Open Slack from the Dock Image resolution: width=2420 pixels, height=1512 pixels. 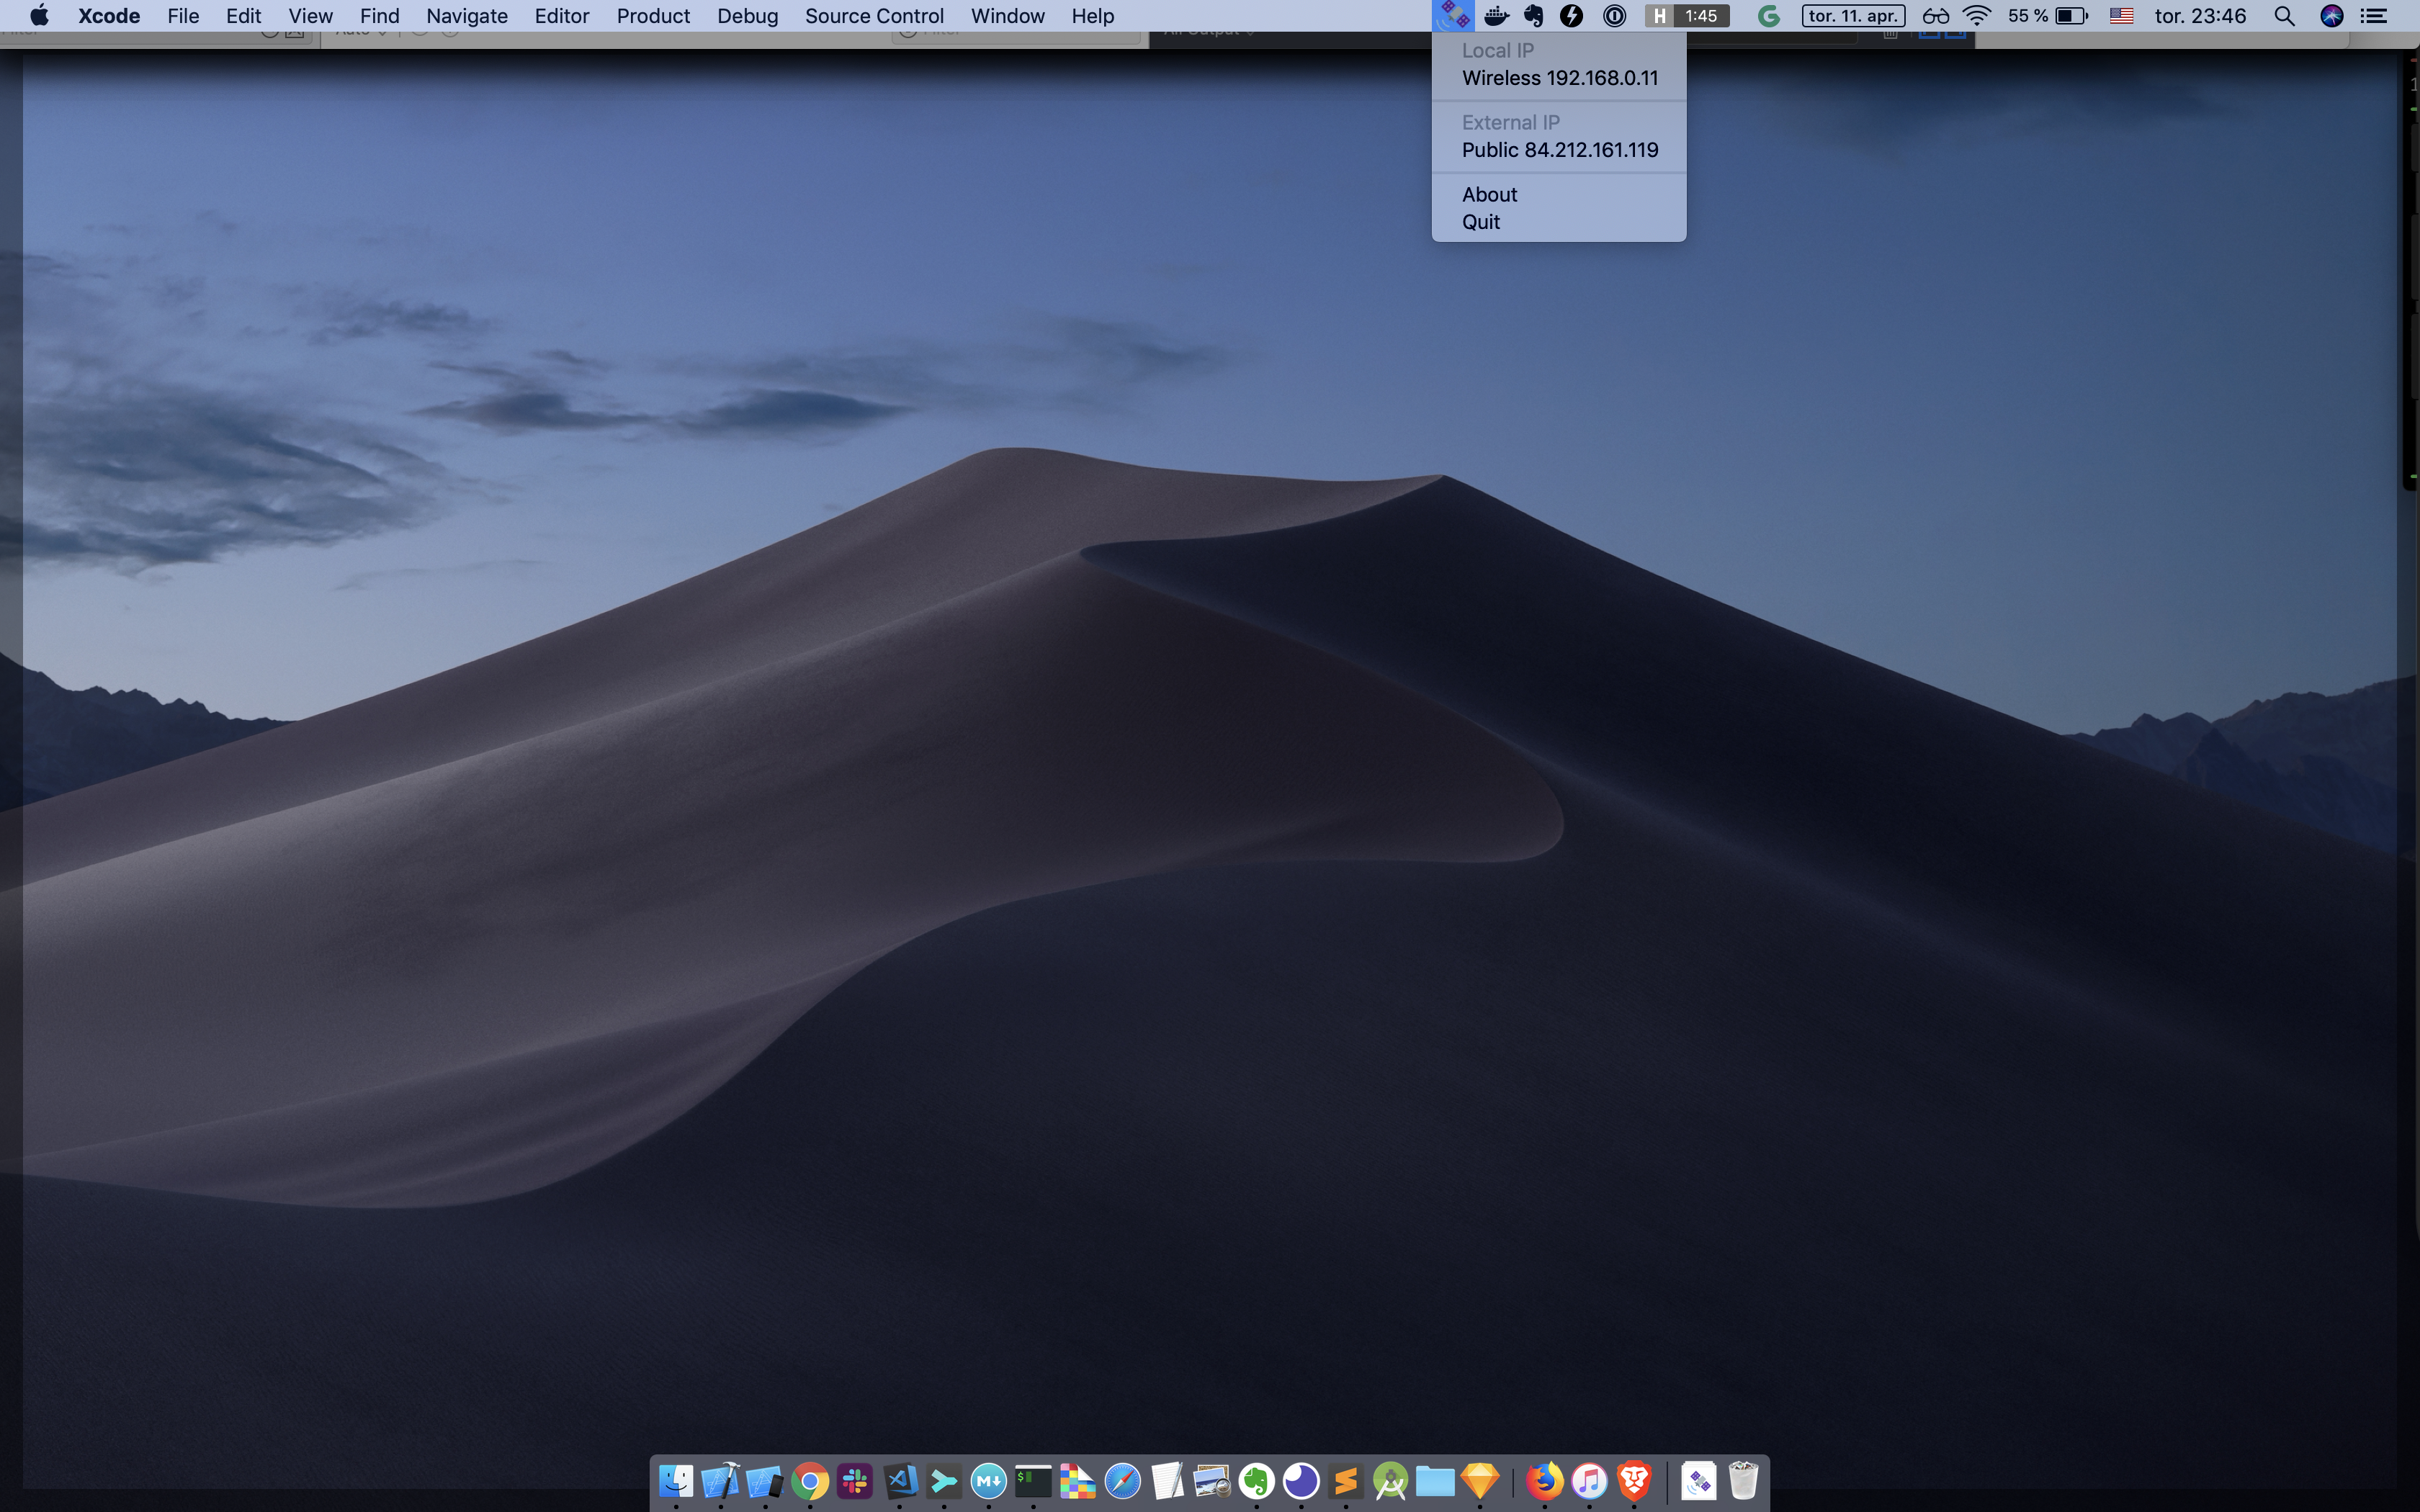pyautogui.click(x=855, y=1481)
